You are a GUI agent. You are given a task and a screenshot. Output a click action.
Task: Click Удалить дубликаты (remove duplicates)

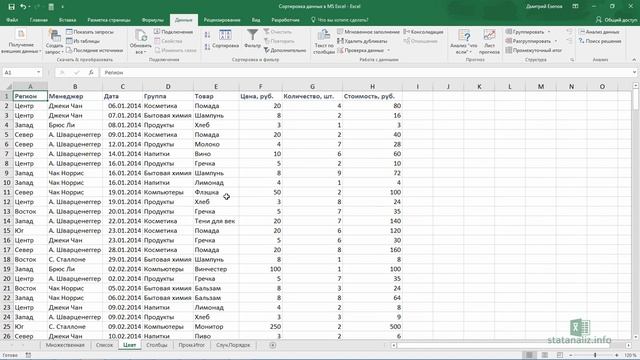362,41
